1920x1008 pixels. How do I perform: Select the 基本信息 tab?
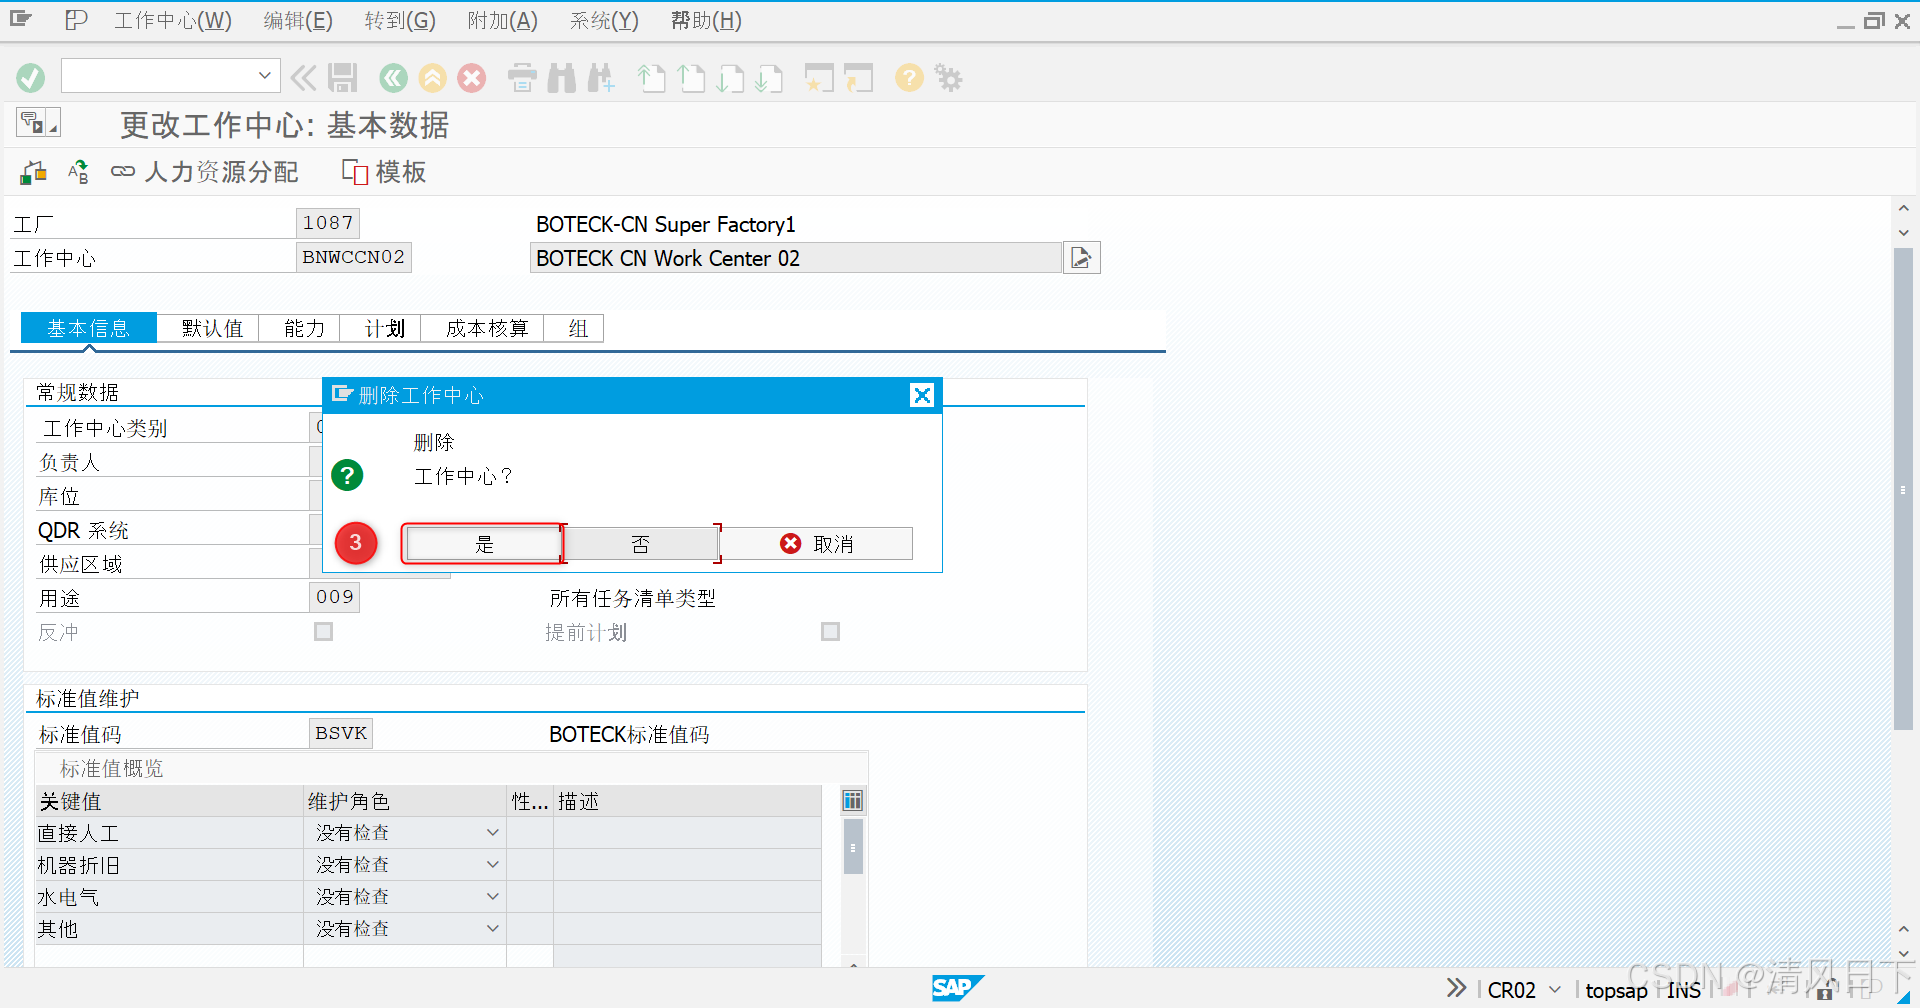(x=88, y=328)
